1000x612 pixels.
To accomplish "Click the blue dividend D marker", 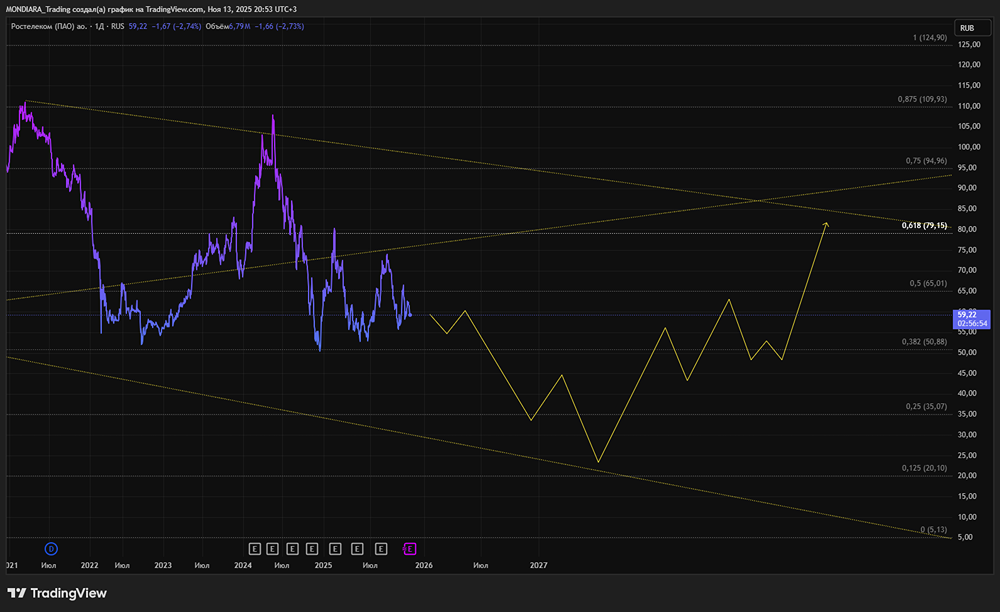I will coord(52,548).
